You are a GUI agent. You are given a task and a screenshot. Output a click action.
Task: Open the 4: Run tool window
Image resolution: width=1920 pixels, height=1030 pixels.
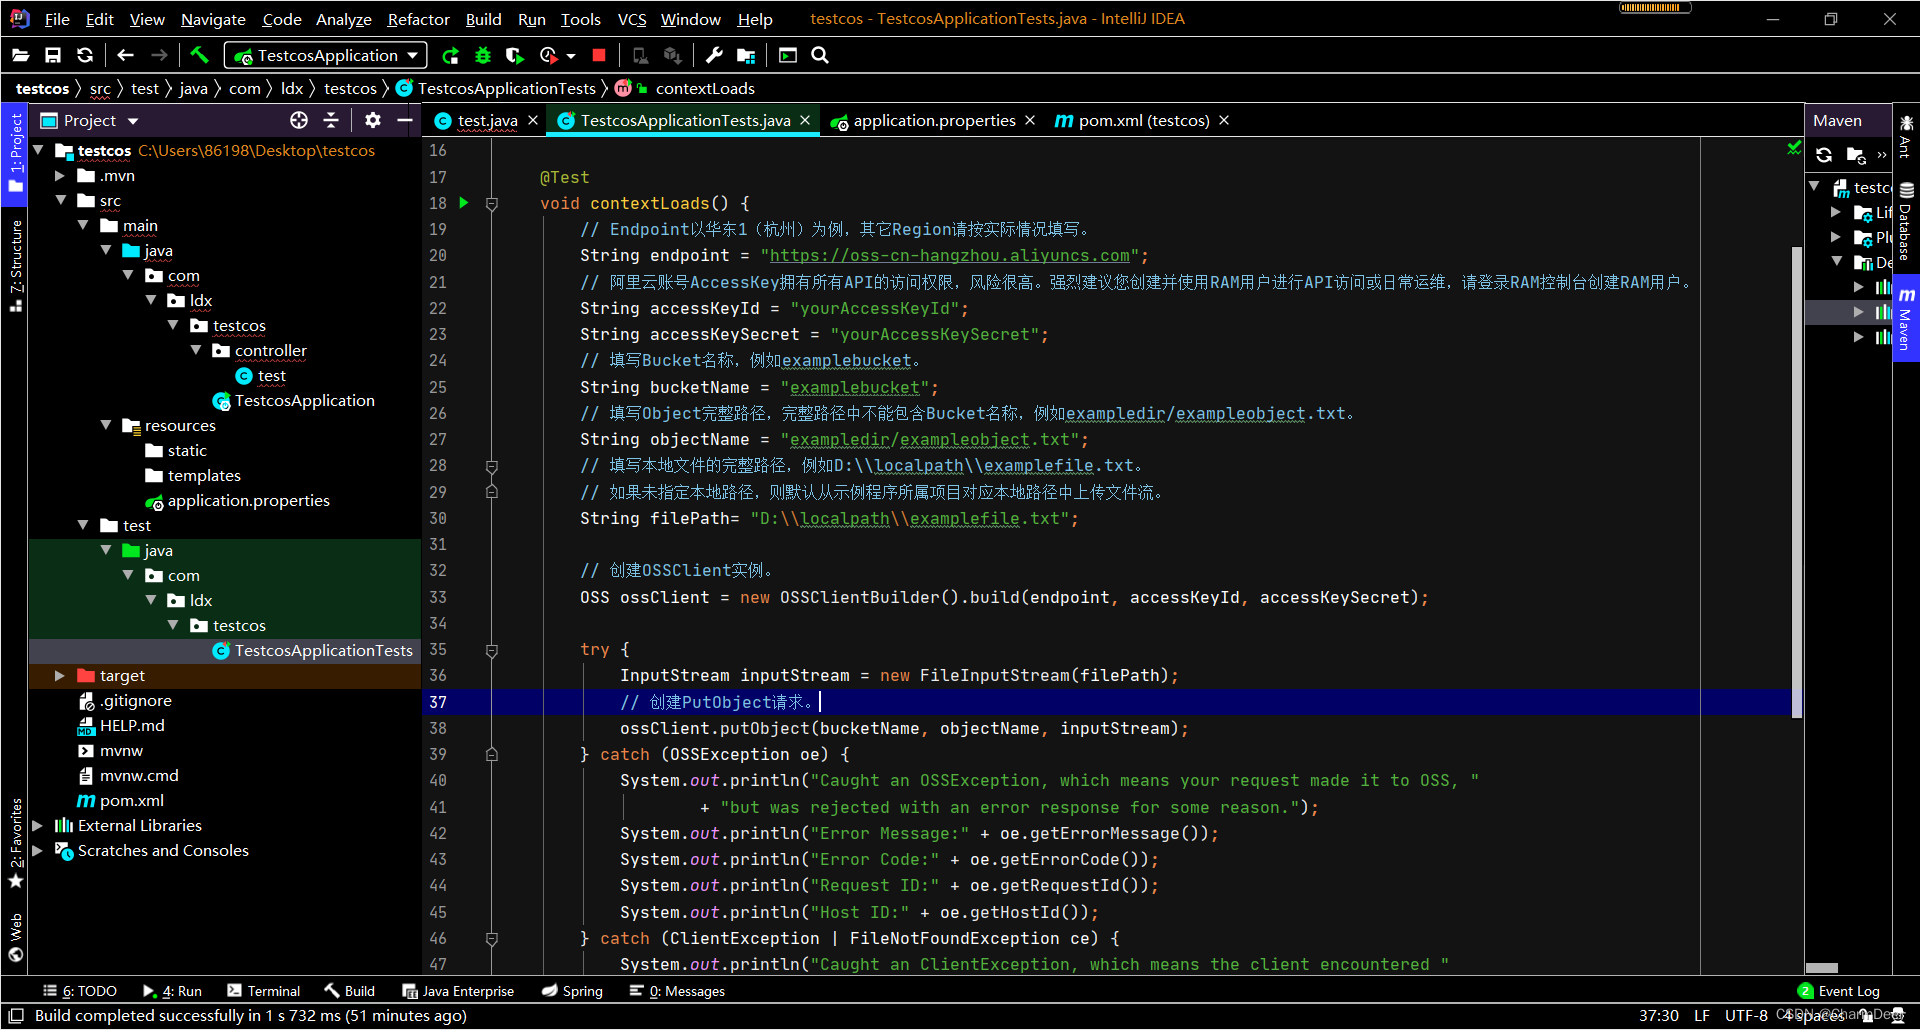click(172, 991)
